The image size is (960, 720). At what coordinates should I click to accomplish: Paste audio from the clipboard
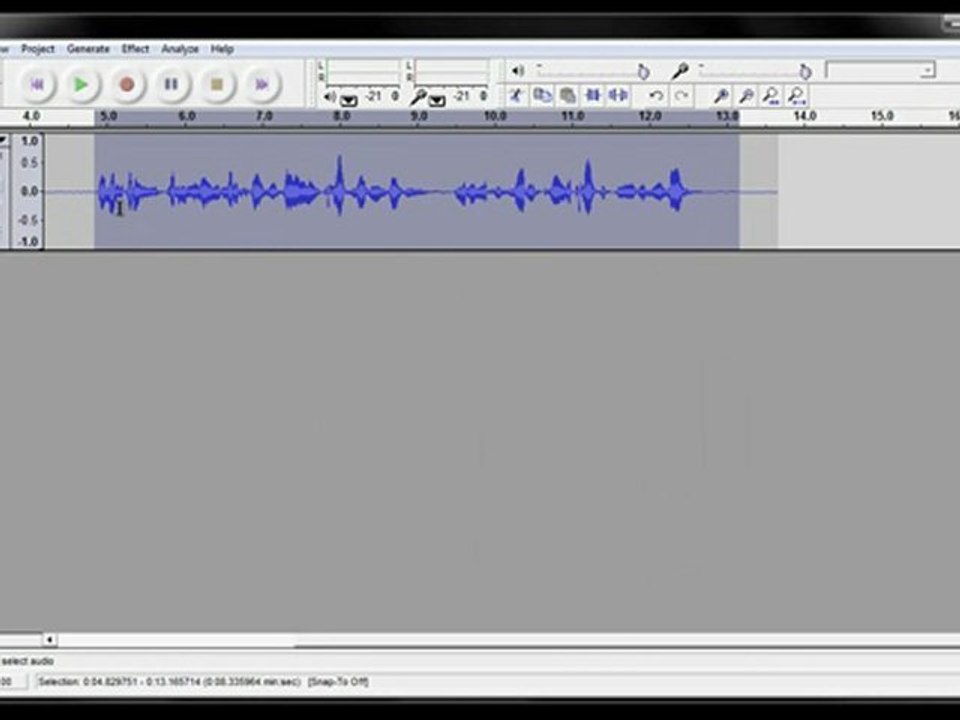pyautogui.click(x=568, y=96)
